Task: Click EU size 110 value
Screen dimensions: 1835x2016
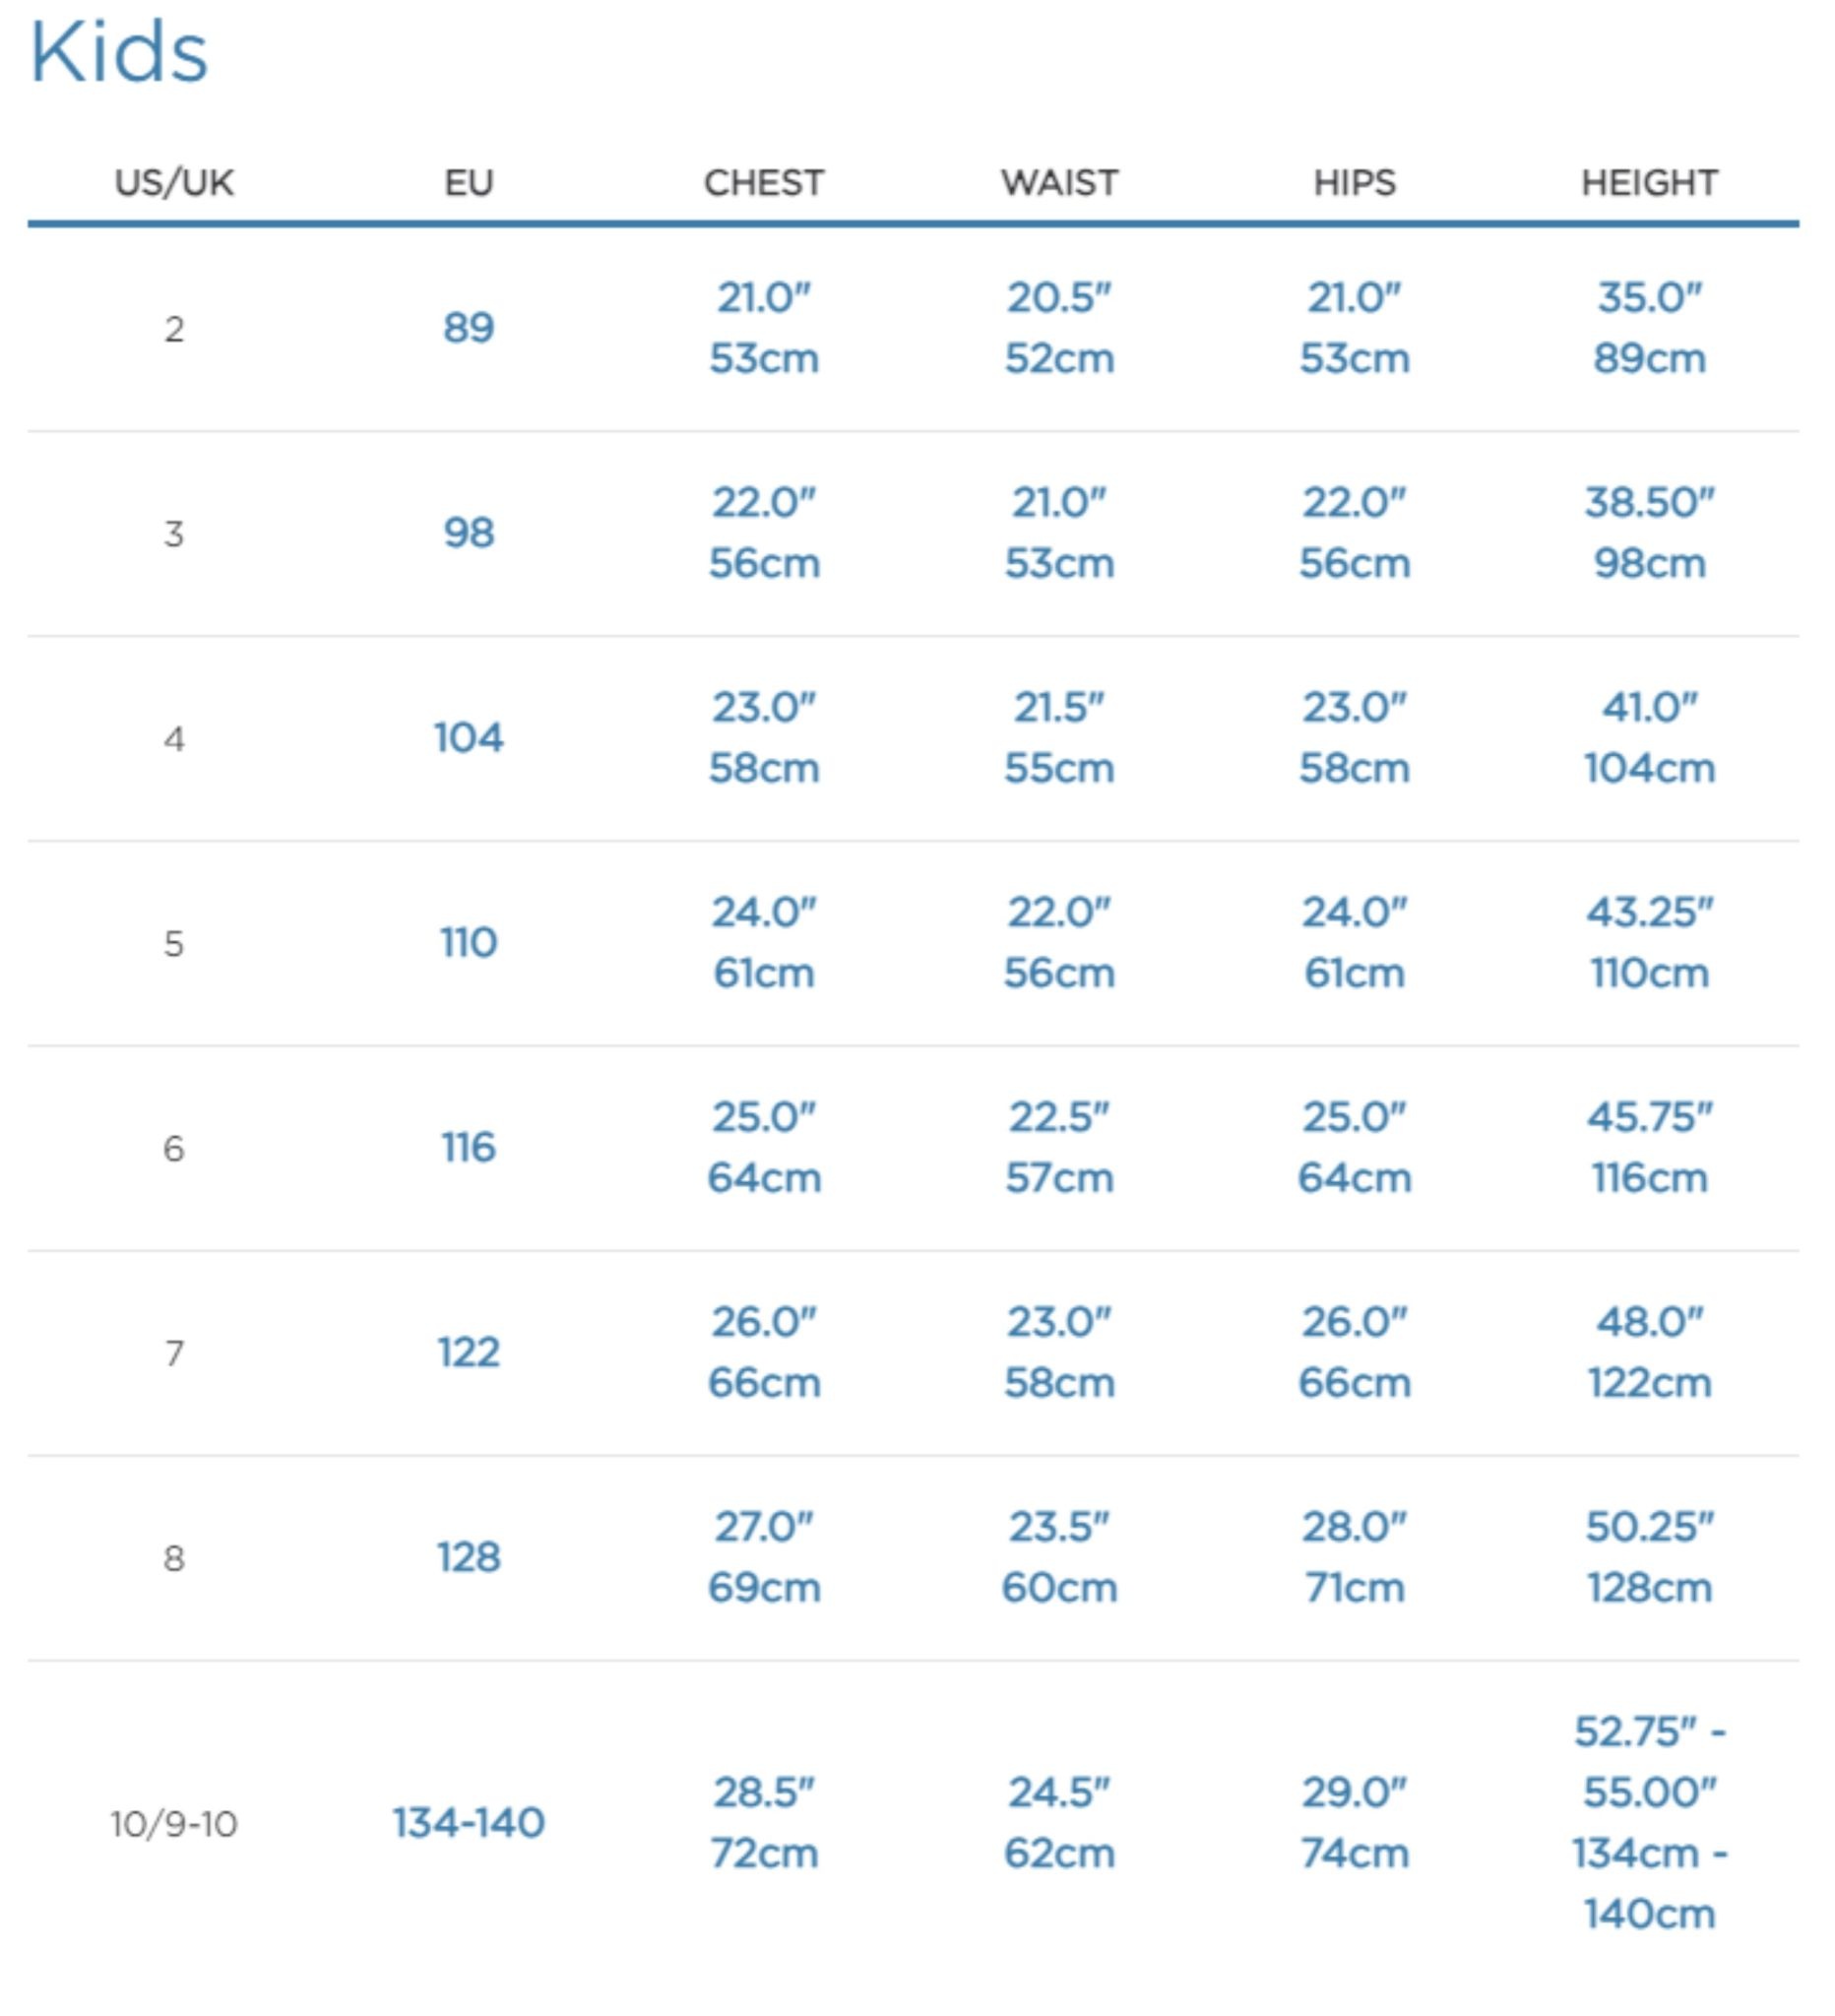Action: tap(469, 943)
